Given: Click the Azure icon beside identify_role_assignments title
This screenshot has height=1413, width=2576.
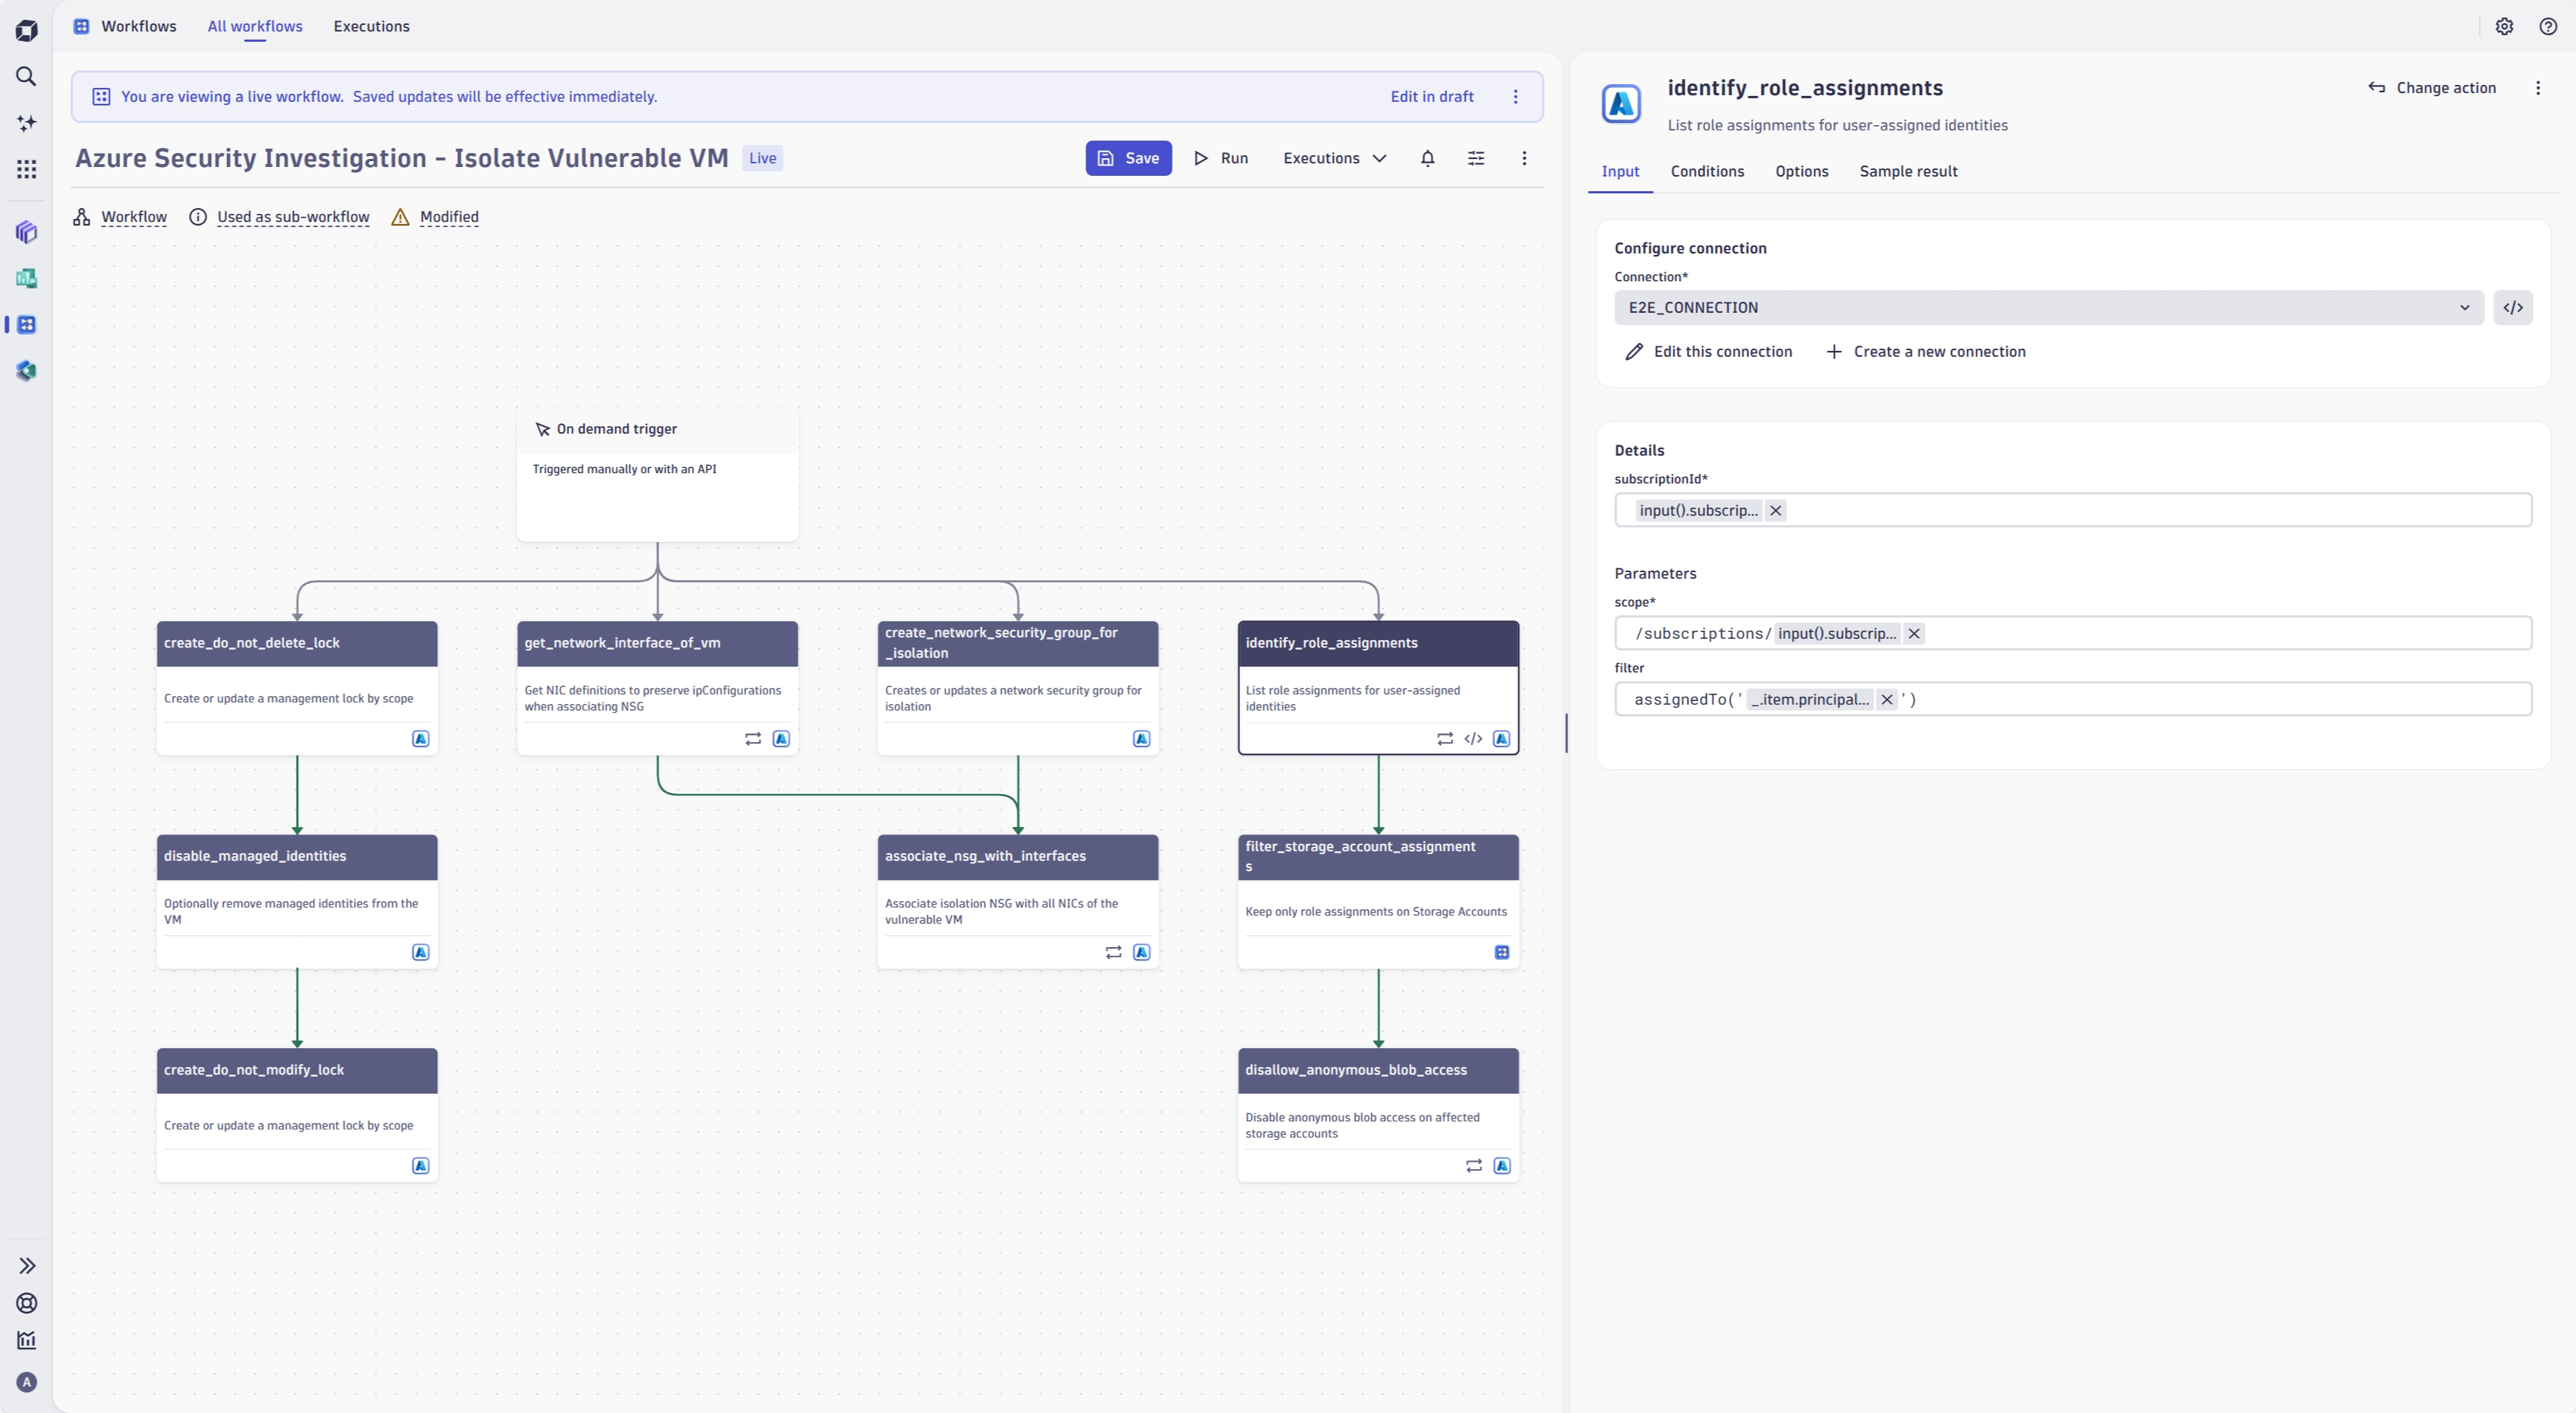Looking at the screenshot, I should point(1620,103).
